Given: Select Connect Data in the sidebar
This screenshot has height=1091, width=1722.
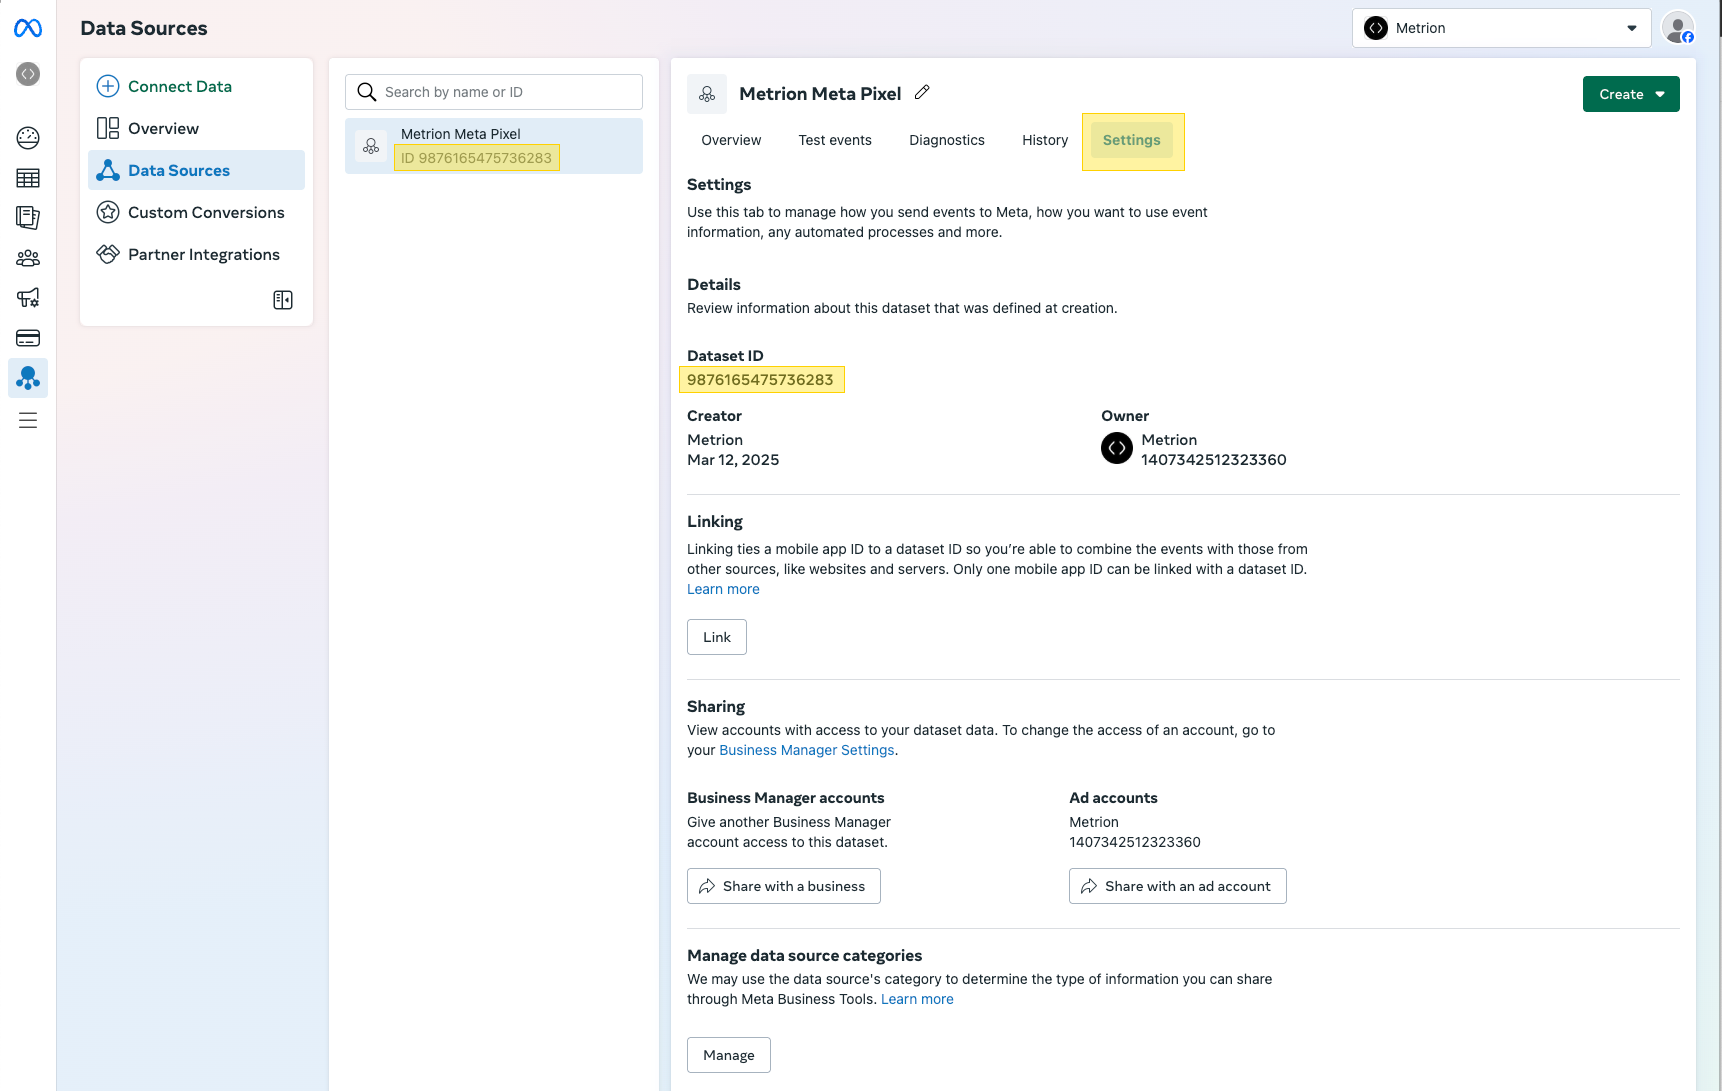Looking at the screenshot, I should tap(196, 86).
